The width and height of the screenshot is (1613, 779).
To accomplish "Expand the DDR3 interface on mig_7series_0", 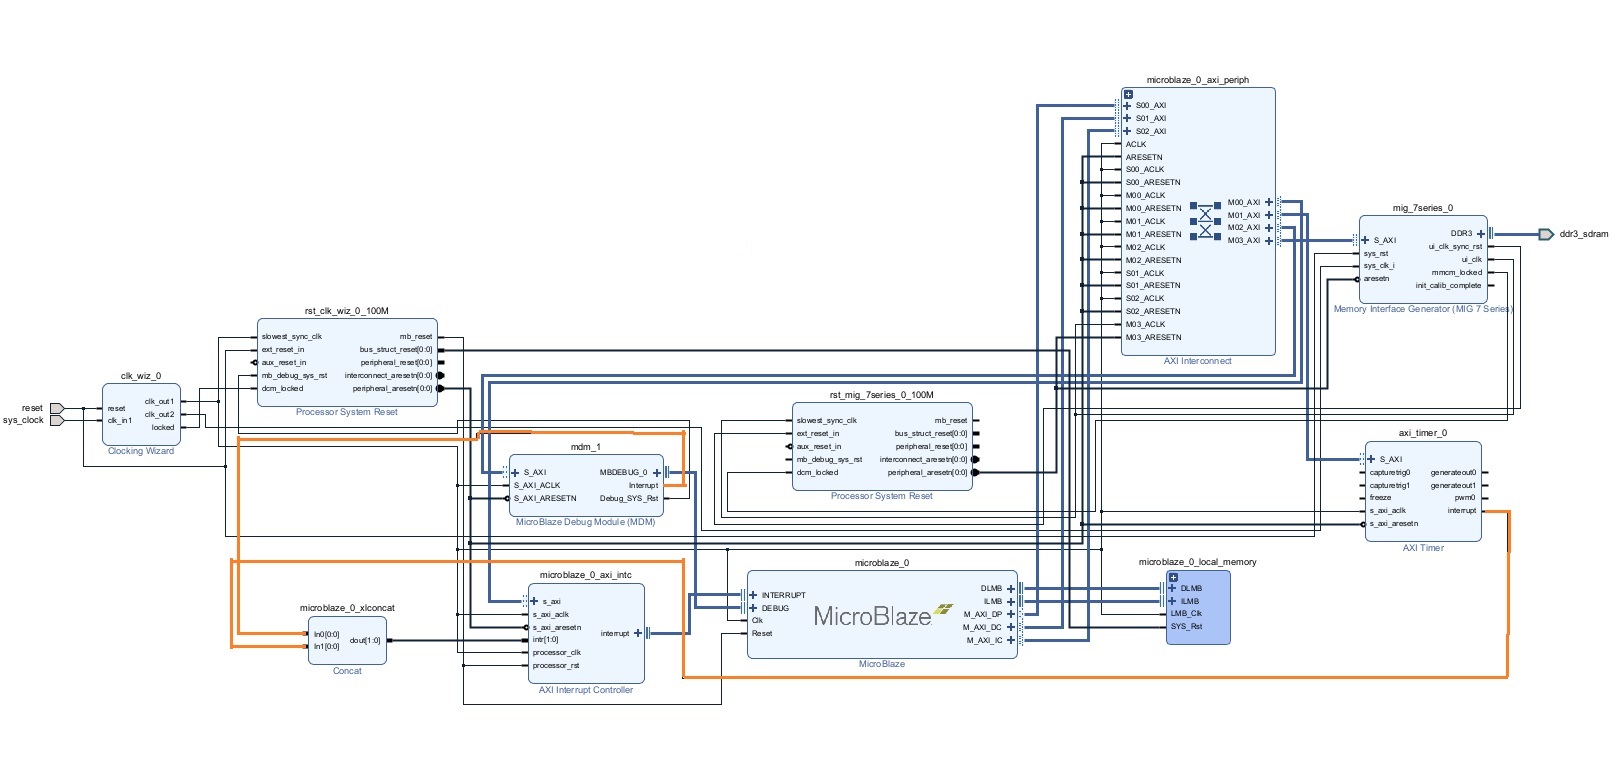I will click(x=1481, y=233).
